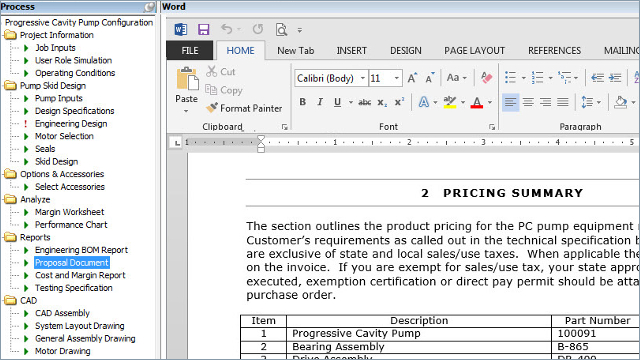The height and width of the screenshot is (360, 640).
Task: Click the Redo/Repeat icon
Action: (258, 29)
